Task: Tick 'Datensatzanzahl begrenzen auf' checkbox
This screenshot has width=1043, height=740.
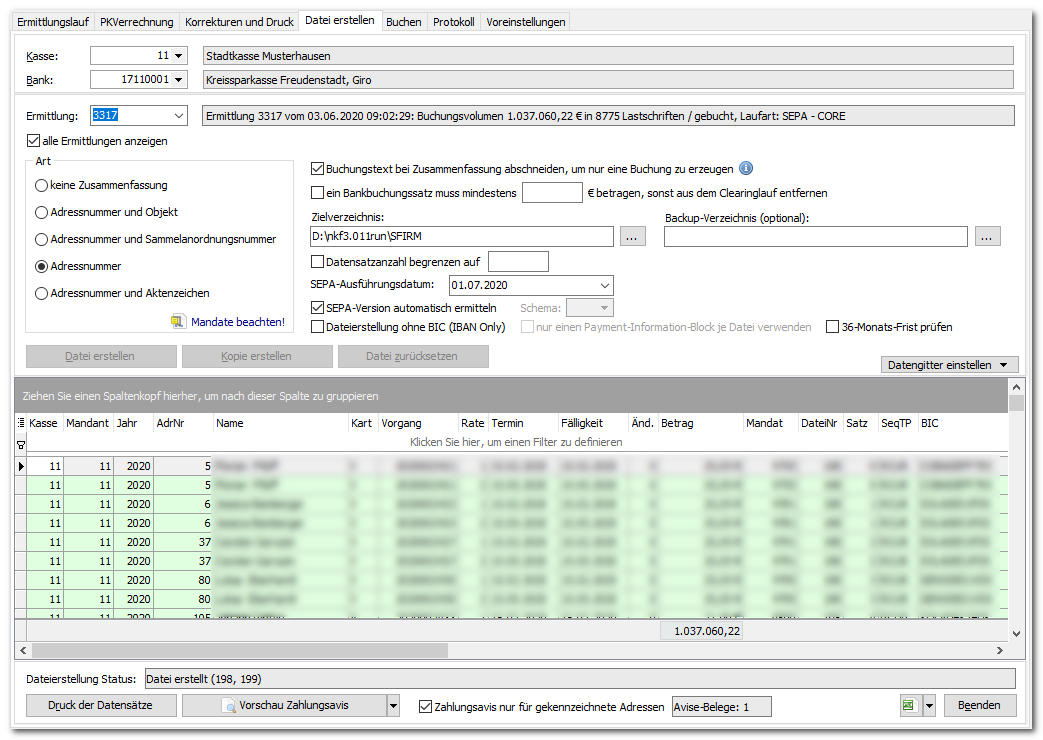Action: [317, 262]
